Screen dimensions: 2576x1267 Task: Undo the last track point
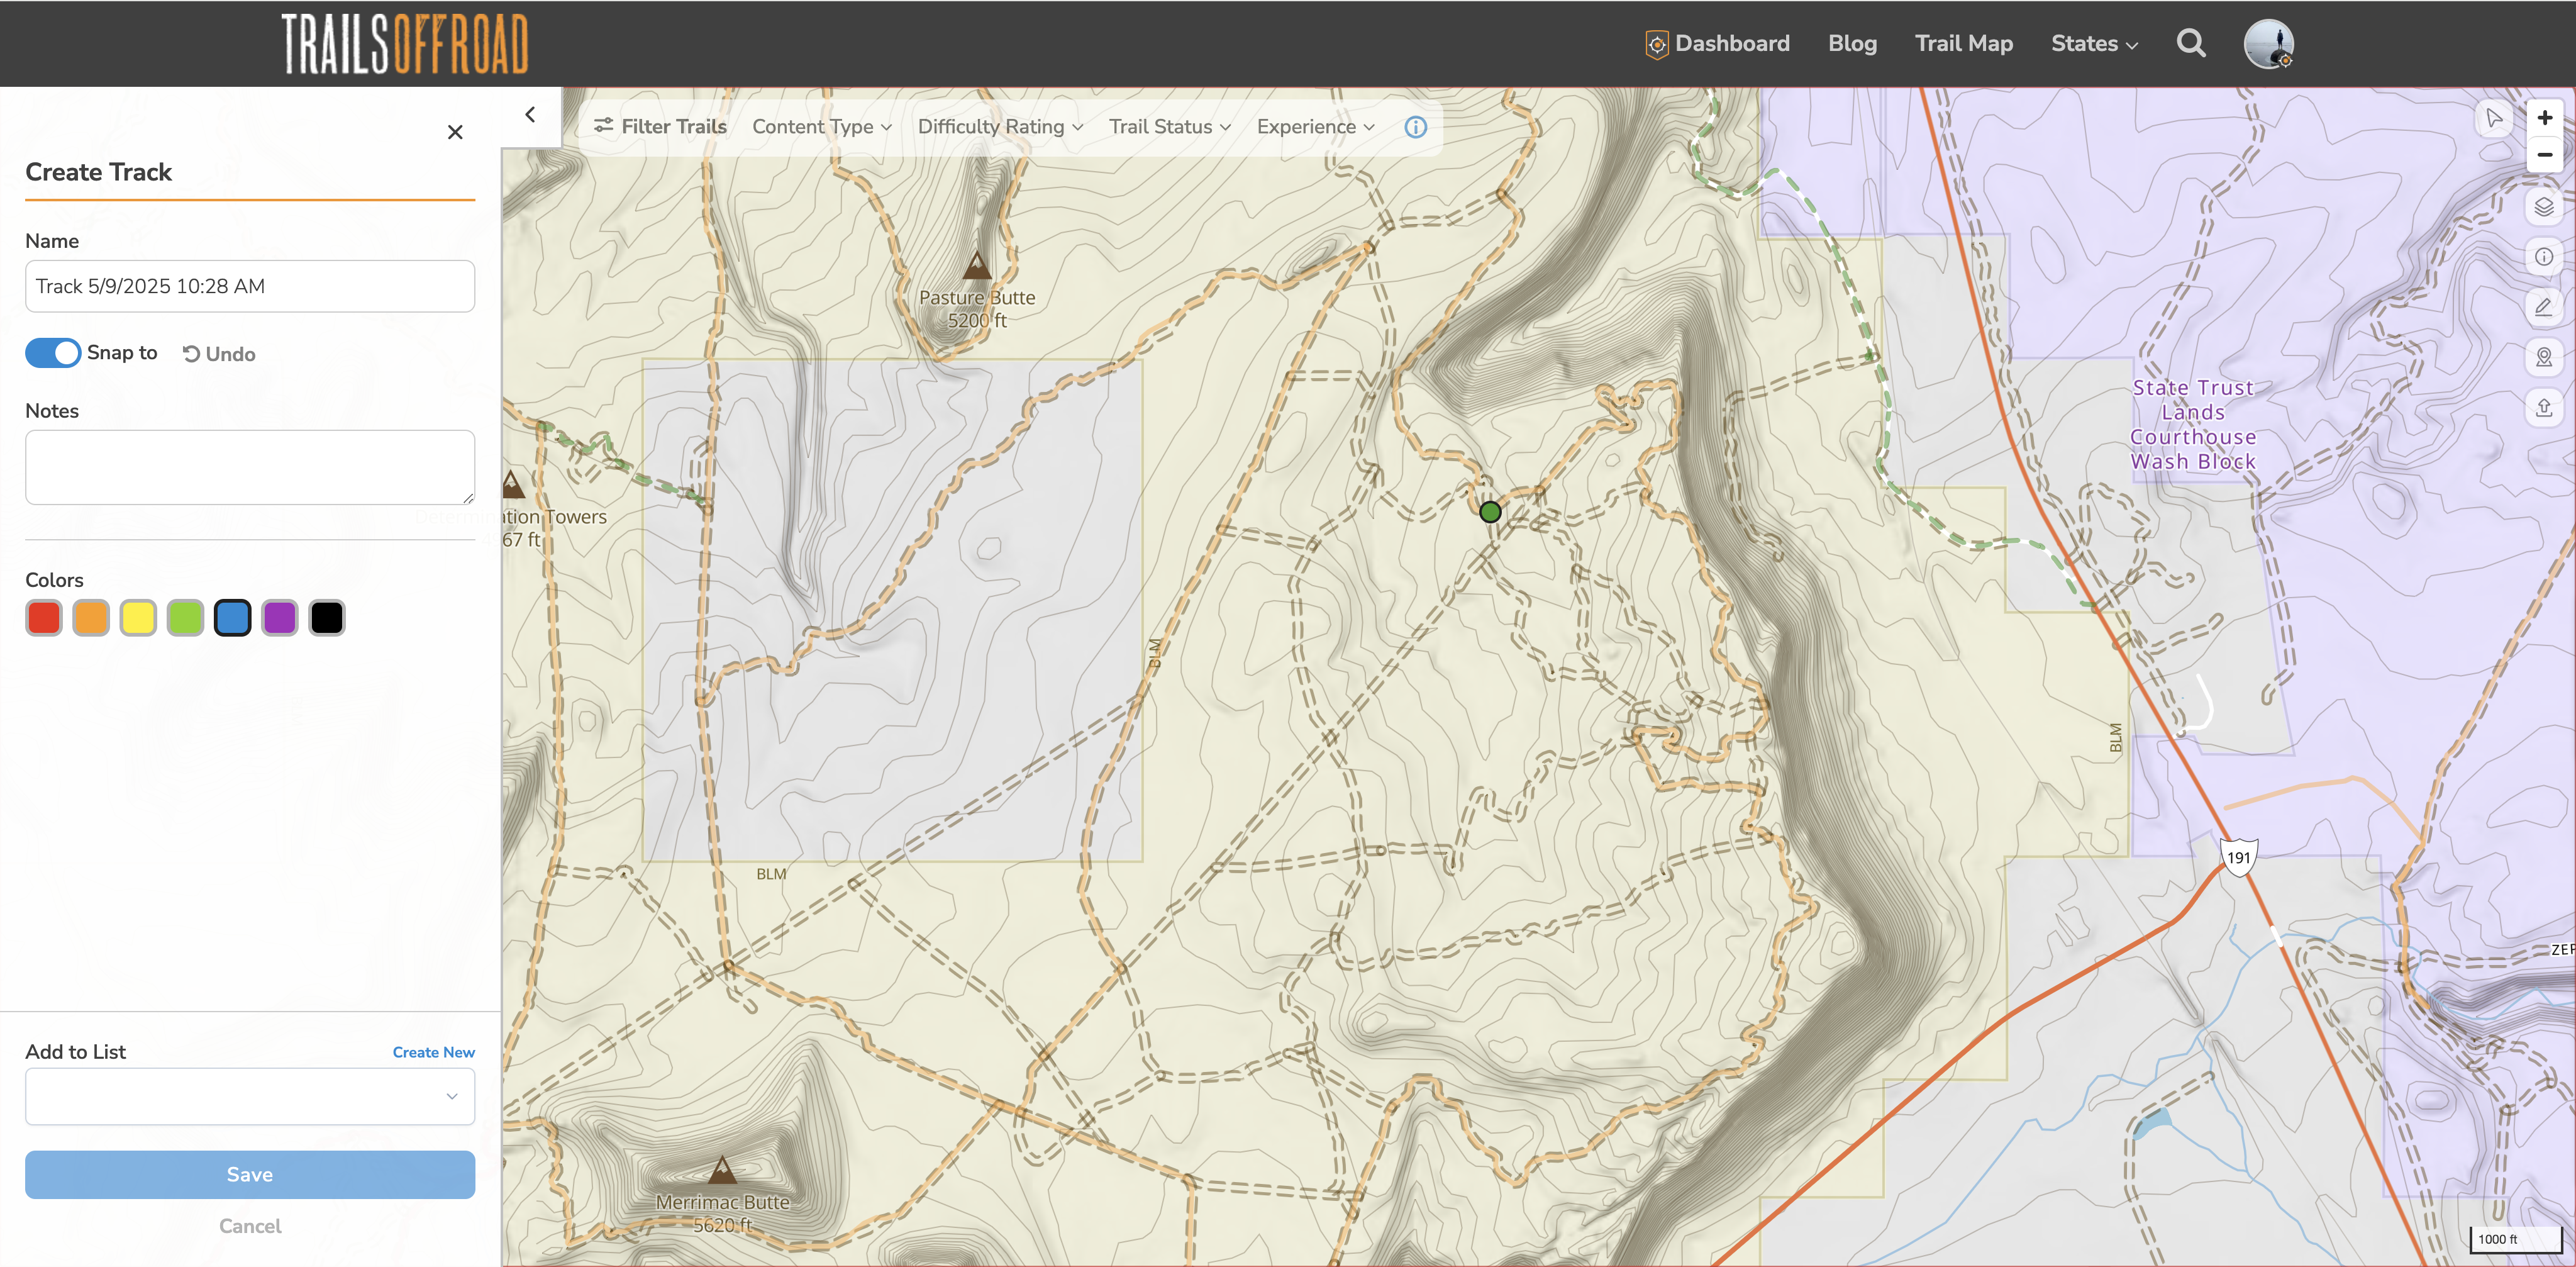coord(219,354)
